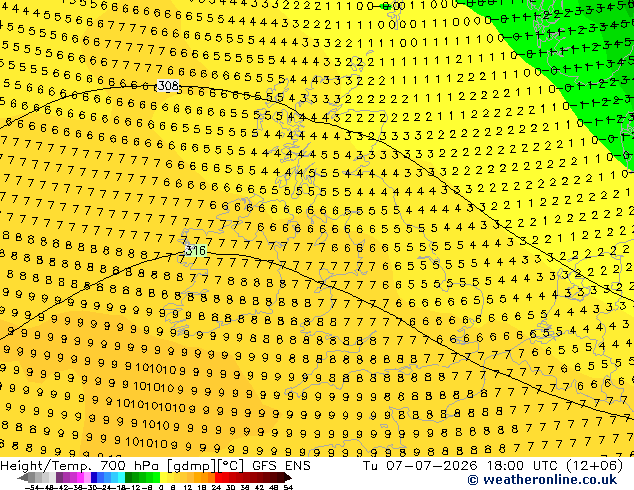The image size is (634, 490).
Task: Click the 18:00 UTC time text
Action: pyautogui.click(x=522, y=466)
